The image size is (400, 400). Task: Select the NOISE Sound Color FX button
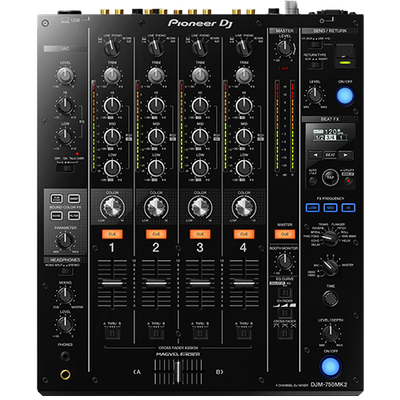point(56,216)
